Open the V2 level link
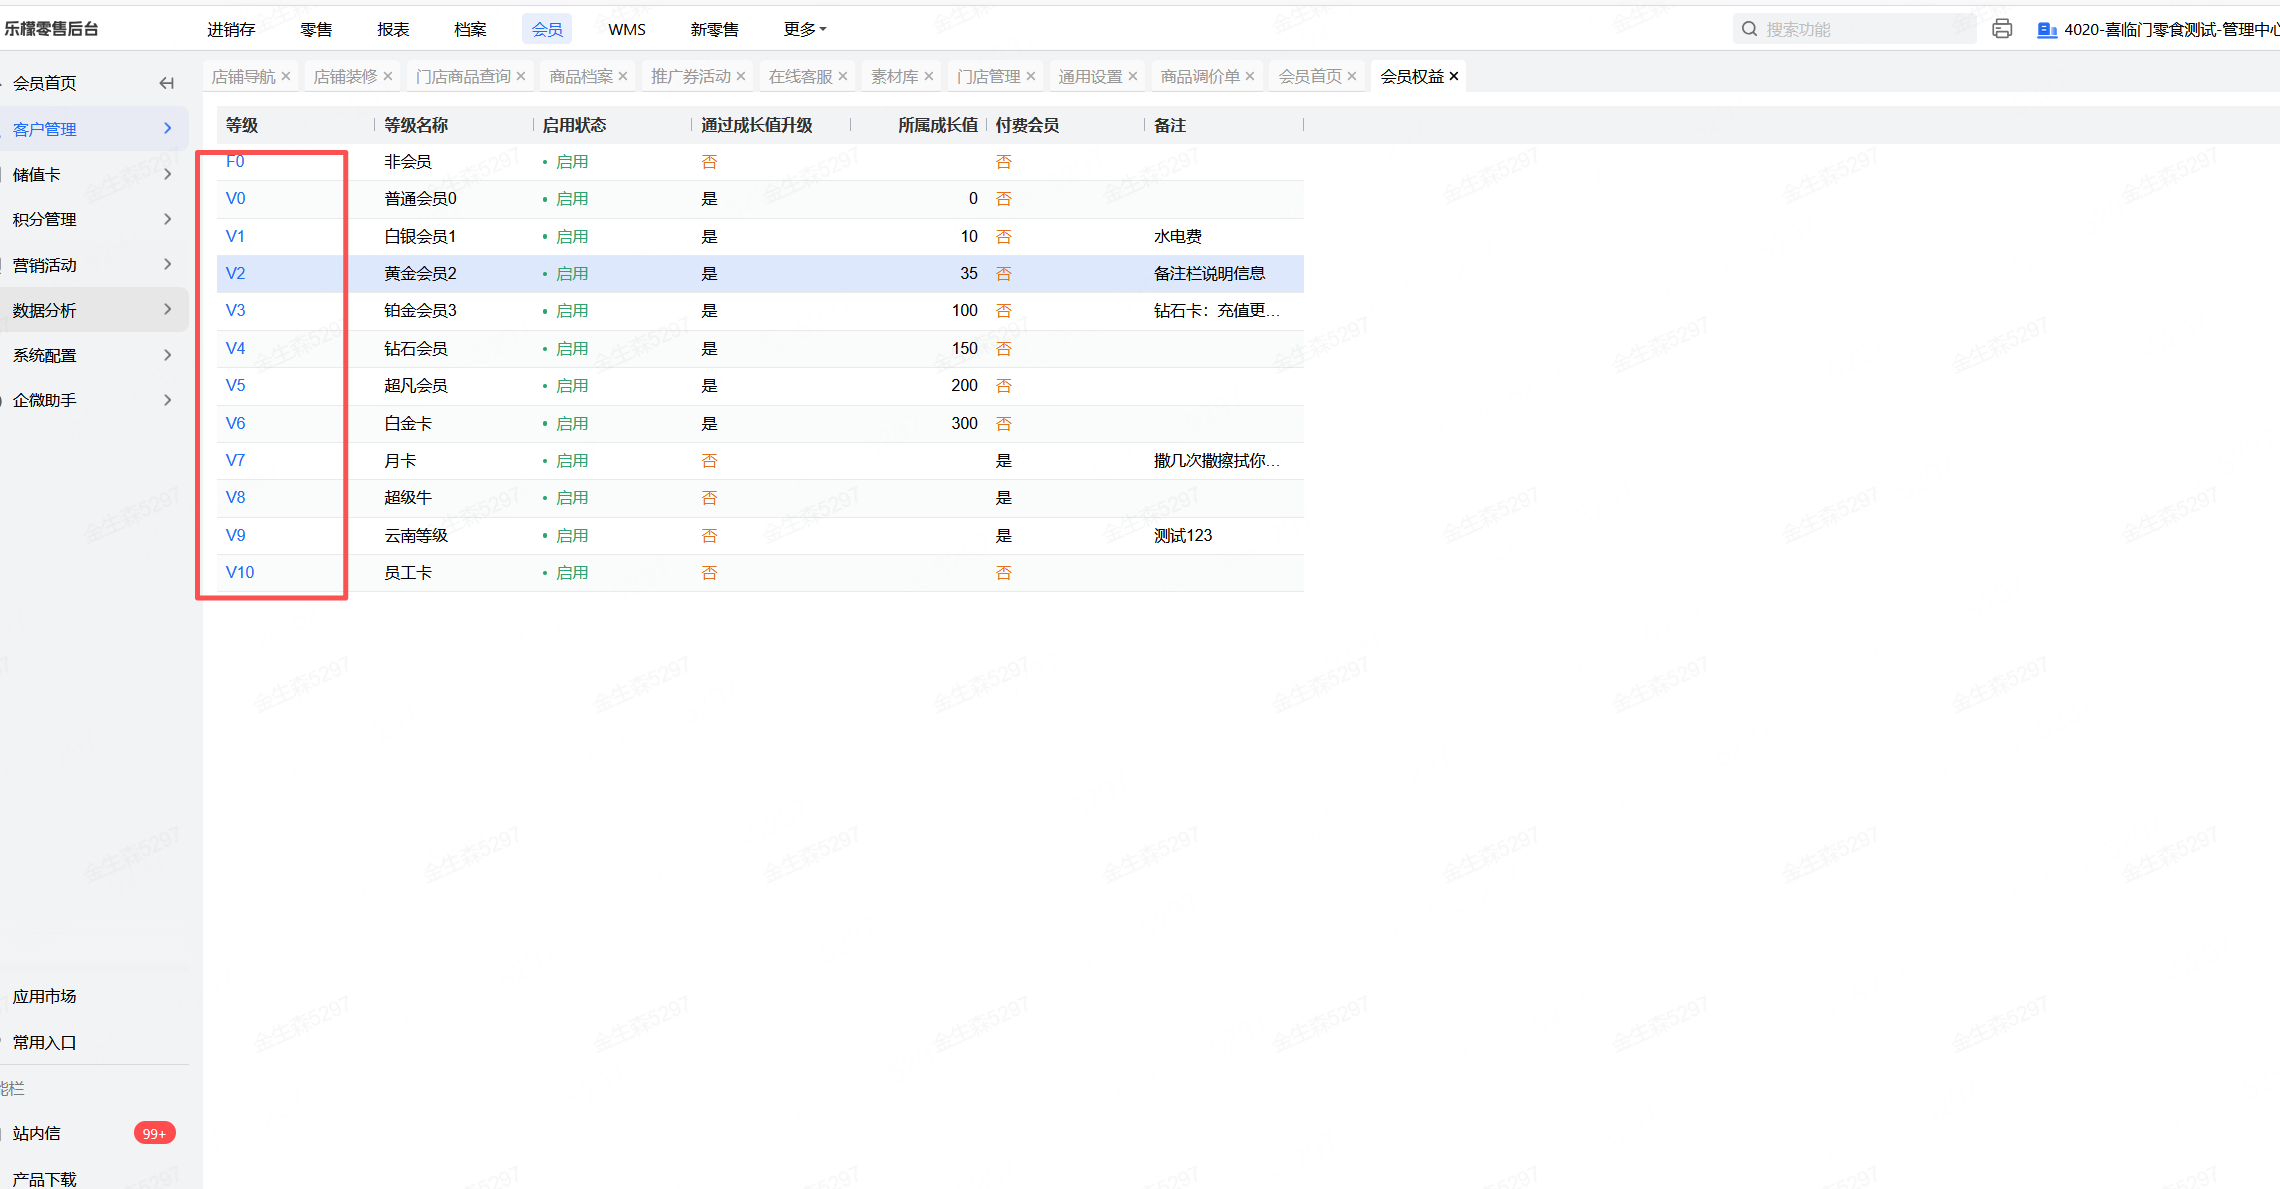The image size is (2280, 1189). tap(235, 273)
